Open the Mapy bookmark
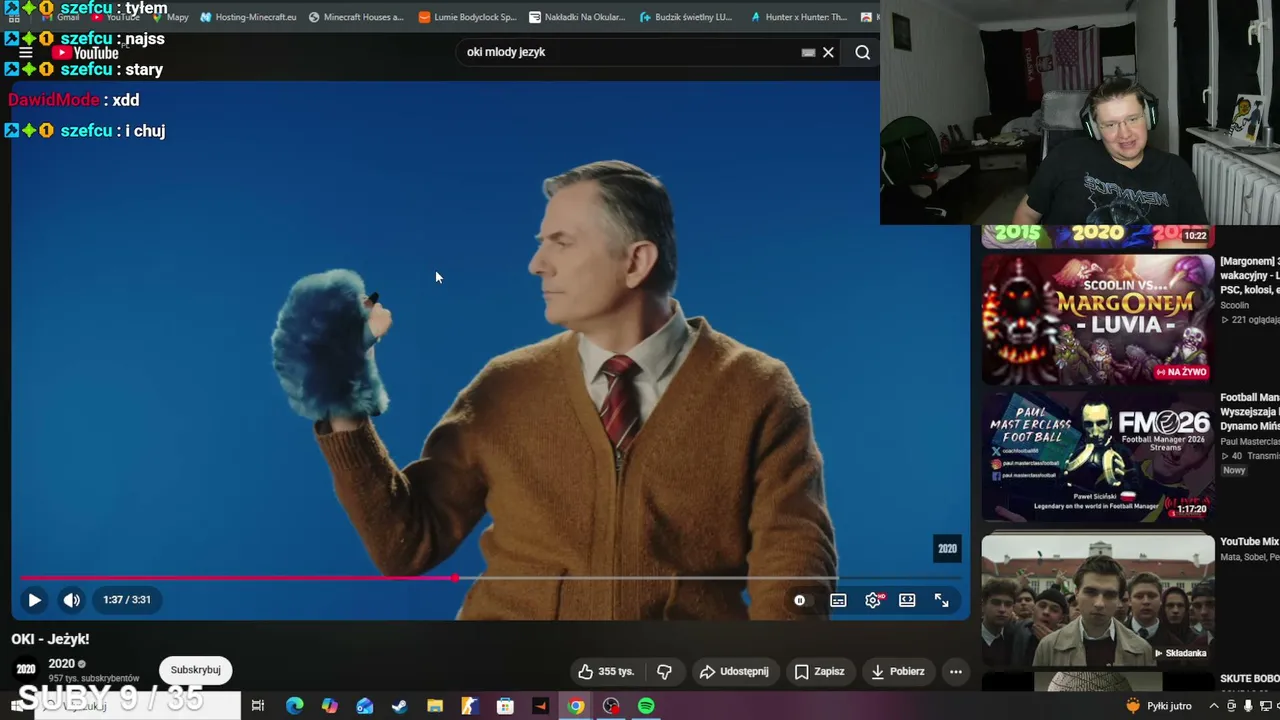The height and width of the screenshot is (720, 1280). (x=169, y=17)
